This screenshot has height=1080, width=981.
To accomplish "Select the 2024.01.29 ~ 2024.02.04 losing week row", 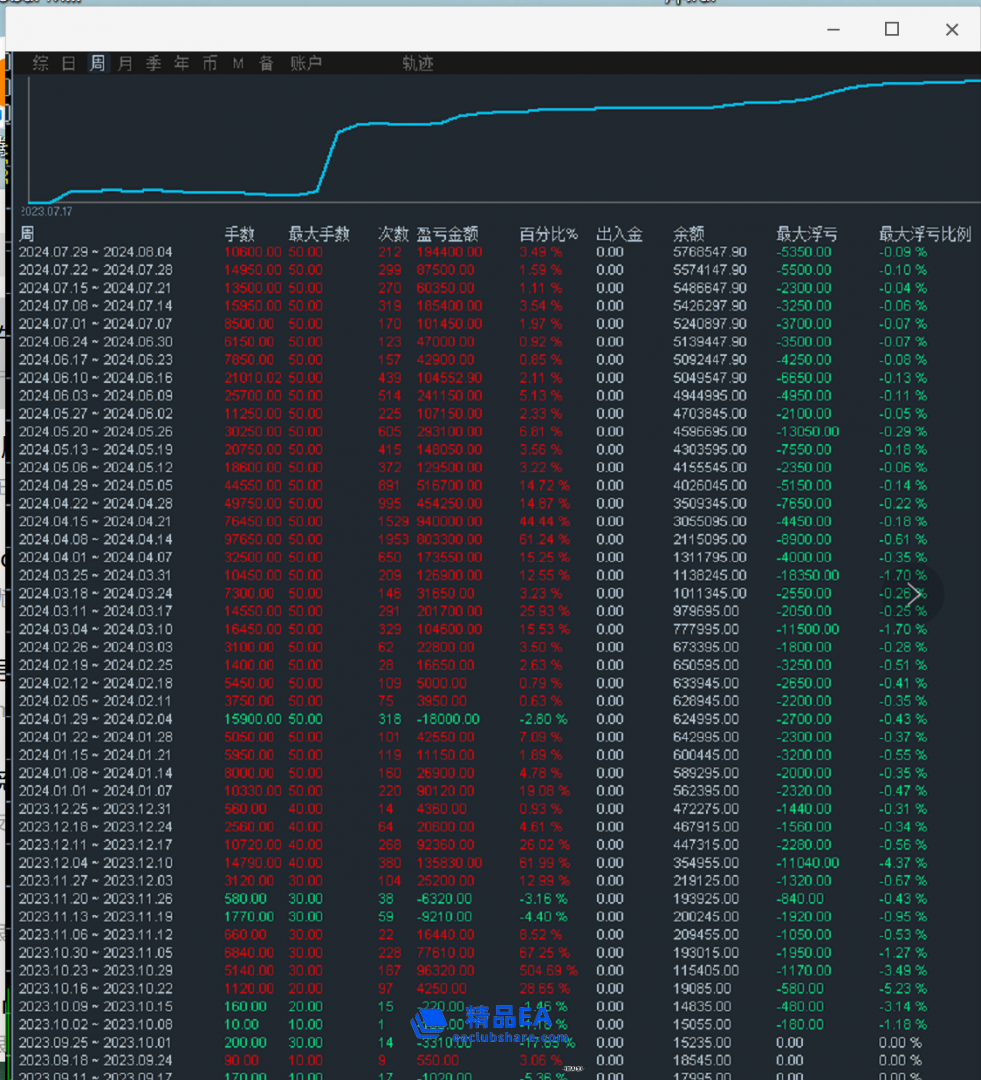I will coord(96,719).
